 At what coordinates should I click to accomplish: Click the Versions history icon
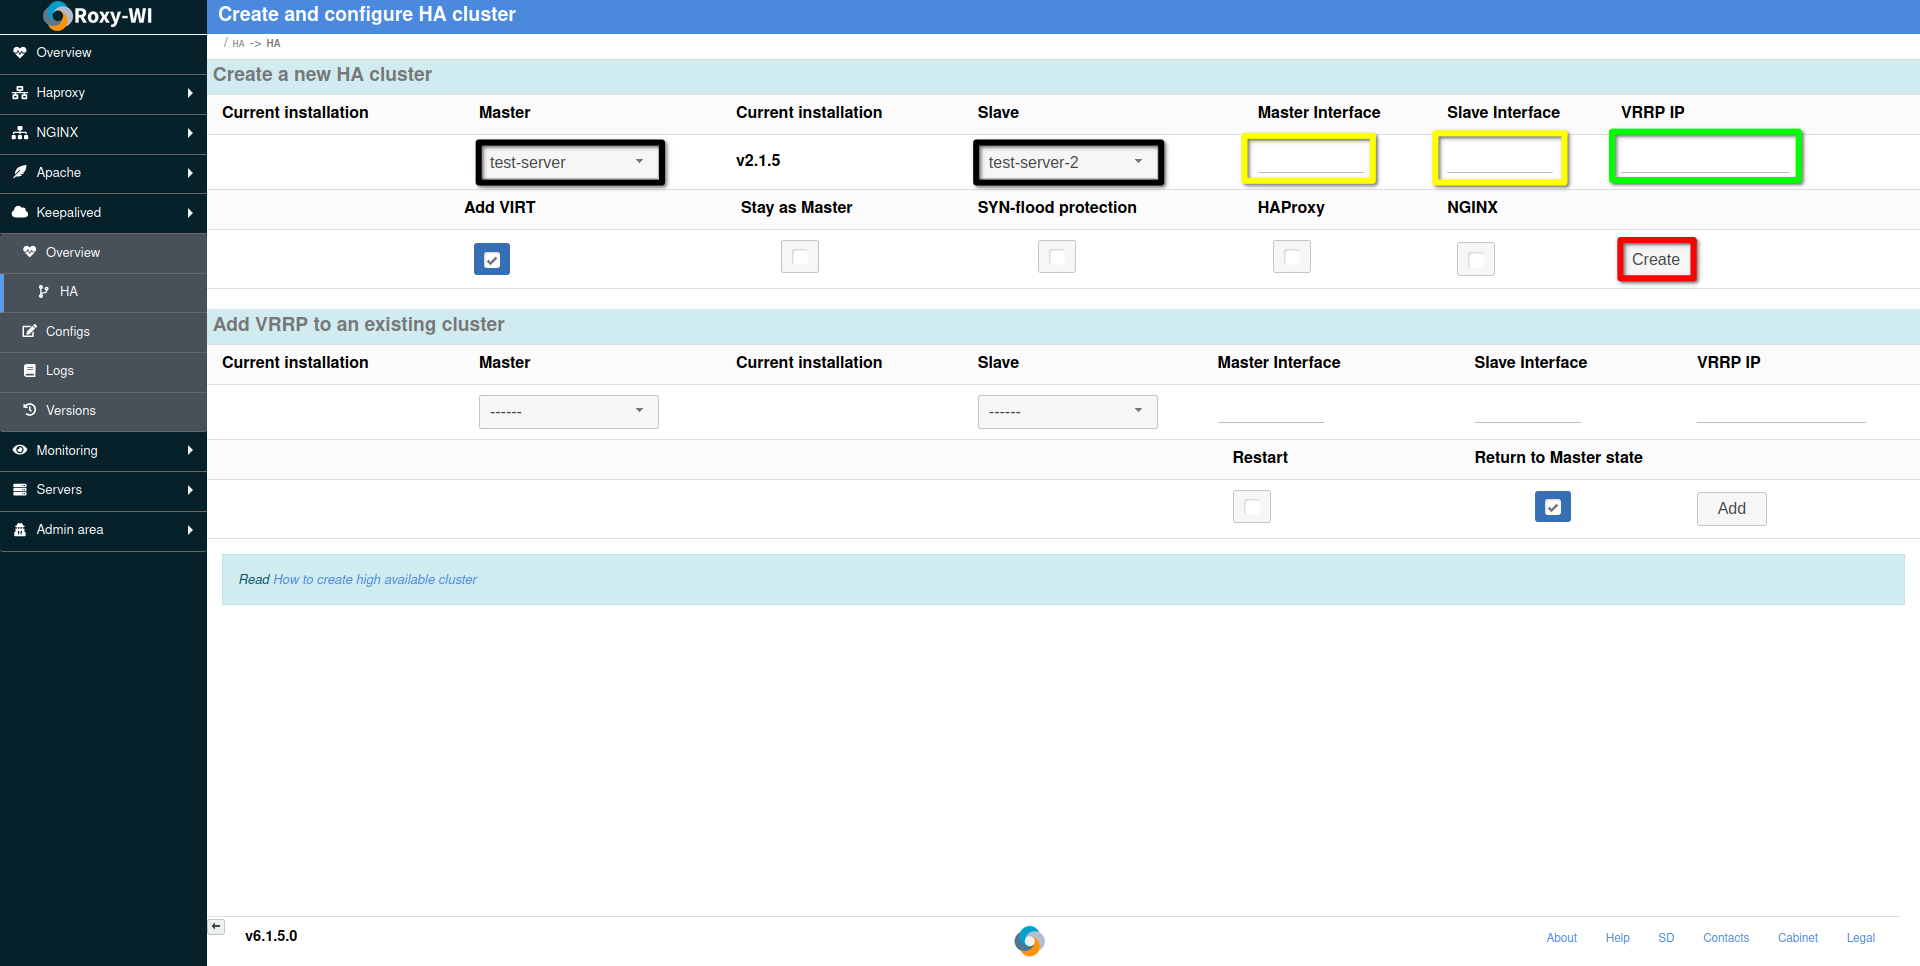30,410
